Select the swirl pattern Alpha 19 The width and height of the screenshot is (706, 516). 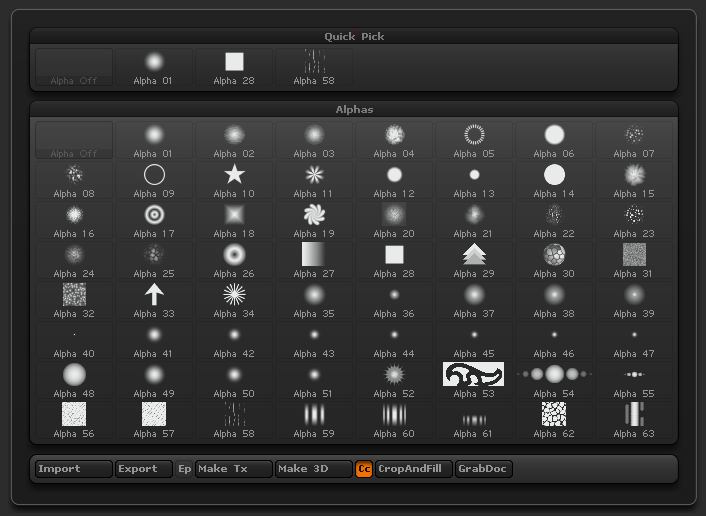pyautogui.click(x=314, y=221)
